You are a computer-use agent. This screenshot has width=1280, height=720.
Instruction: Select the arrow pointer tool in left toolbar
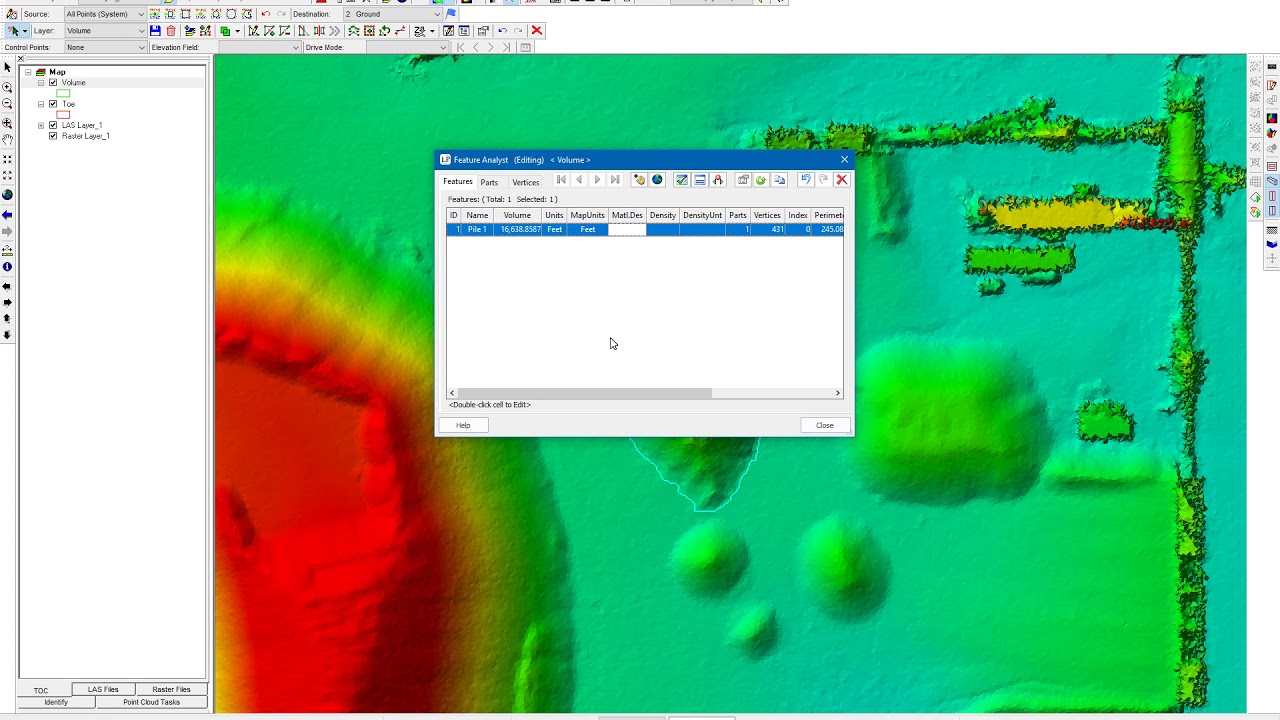(7, 68)
